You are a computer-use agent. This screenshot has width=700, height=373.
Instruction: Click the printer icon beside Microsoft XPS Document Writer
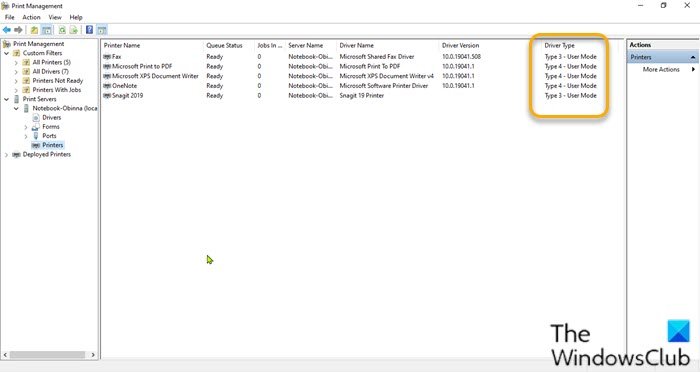(x=107, y=76)
